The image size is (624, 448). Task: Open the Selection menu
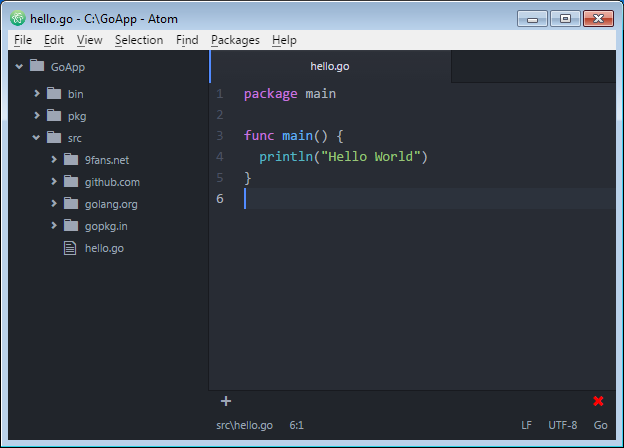click(138, 40)
